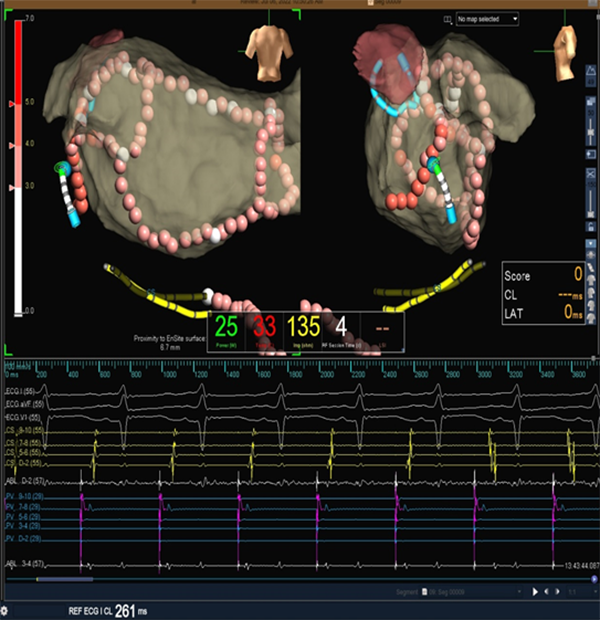Select the PV 3-4 trace label
The image size is (600, 620).
point(23,526)
